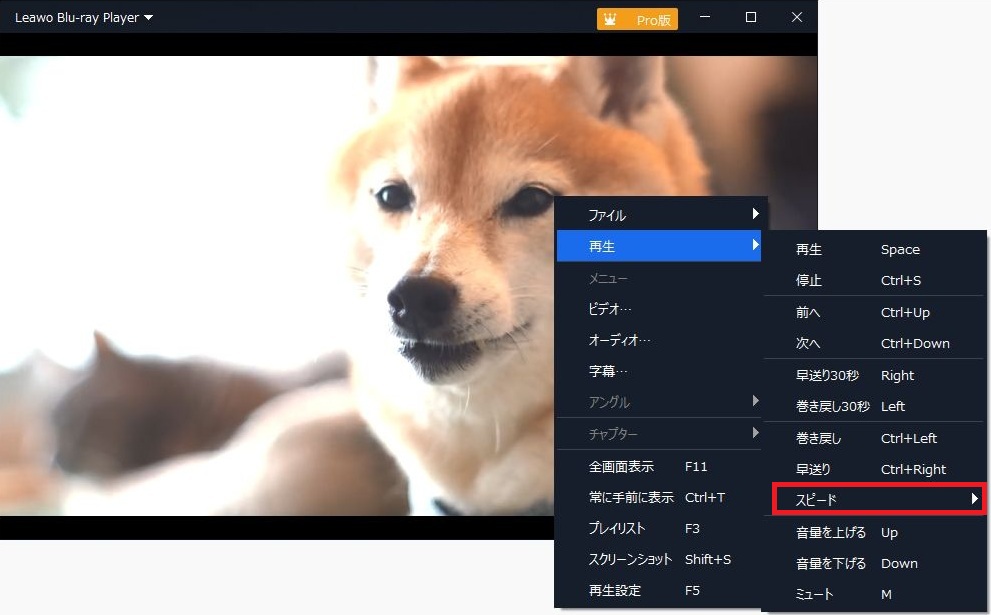The height and width of the screenshot is (615, 991).
Task: Expand the スピード speed submenu
Action: 875,499
